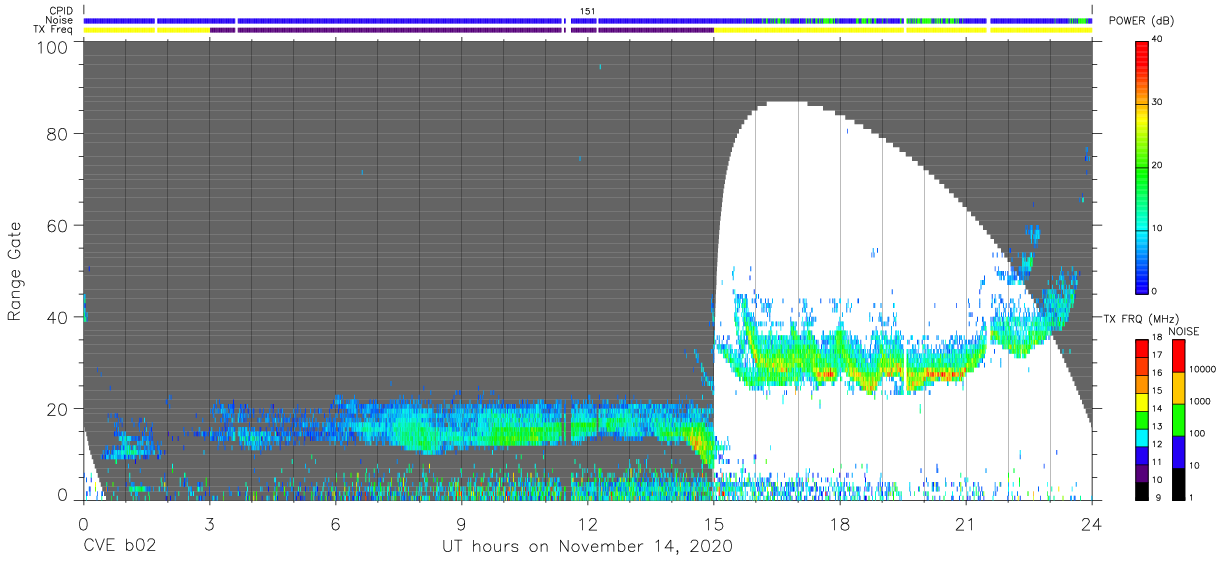
Task: Click the 6 tick on UT hours axis
Action: [335, 523]
